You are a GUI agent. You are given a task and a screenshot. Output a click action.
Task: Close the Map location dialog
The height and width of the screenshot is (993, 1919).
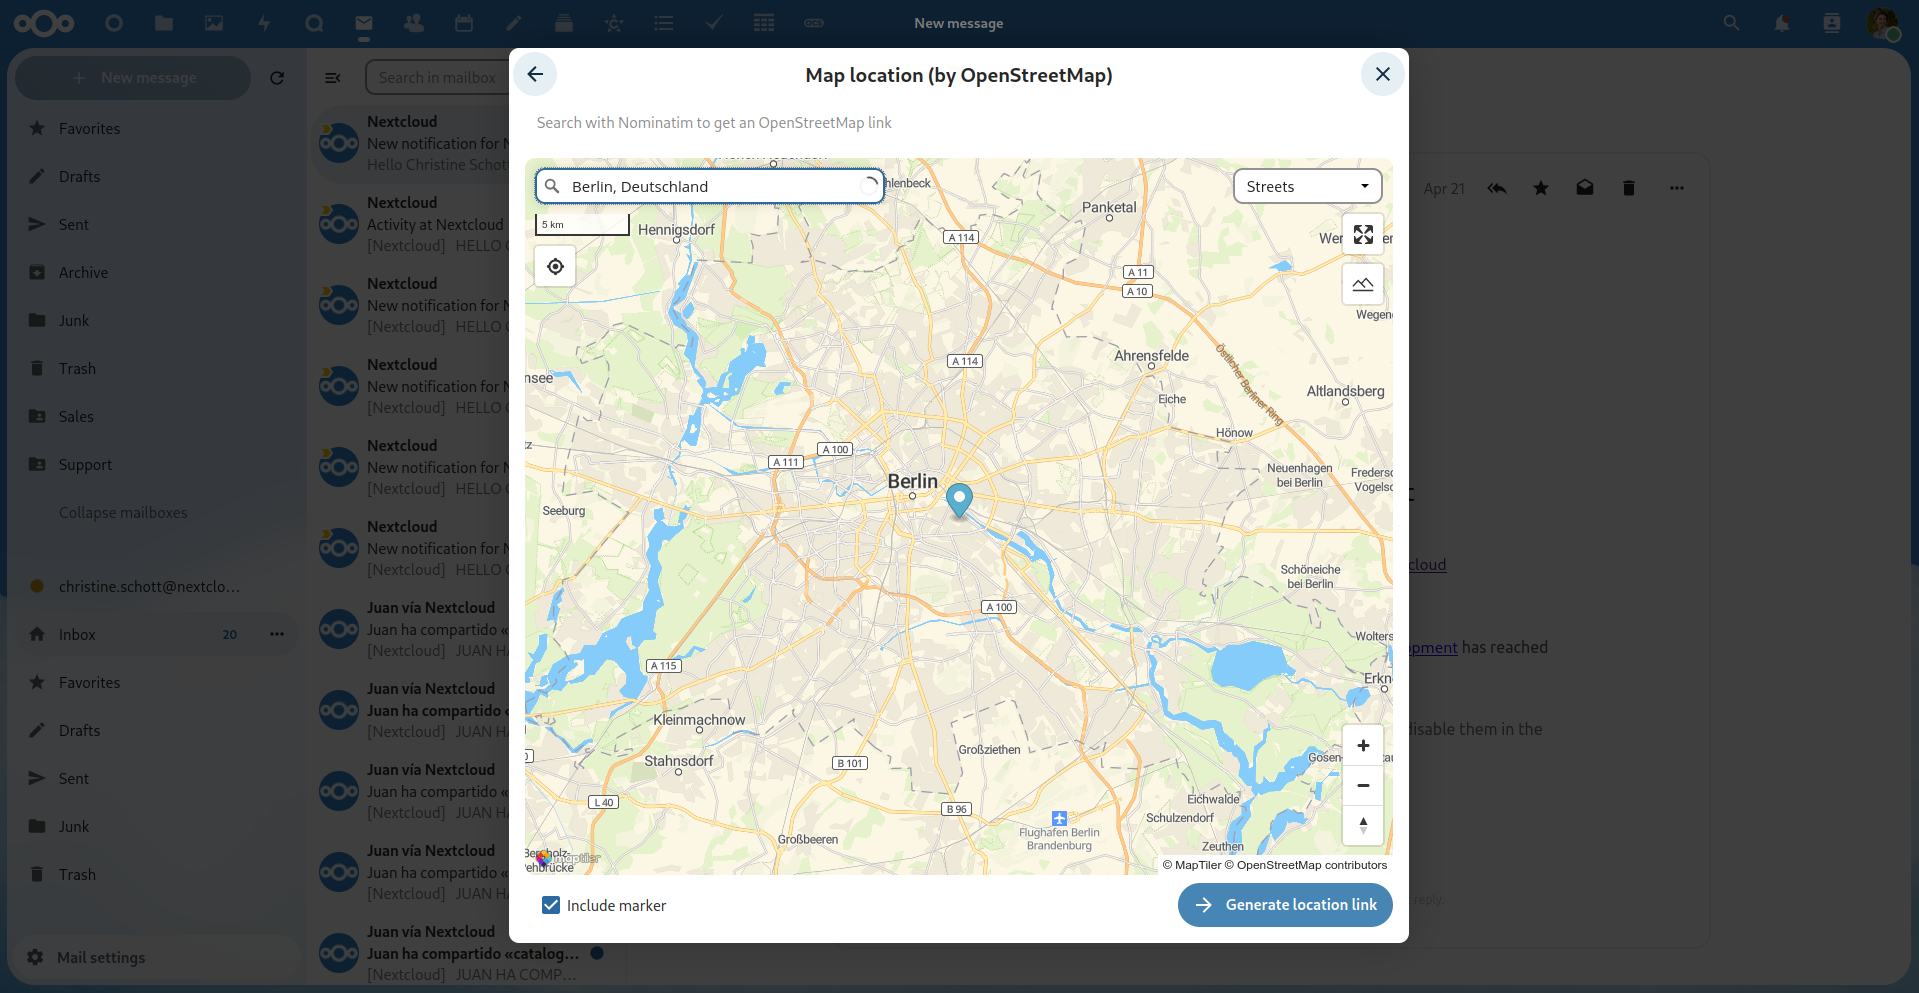coord(1383,74)
